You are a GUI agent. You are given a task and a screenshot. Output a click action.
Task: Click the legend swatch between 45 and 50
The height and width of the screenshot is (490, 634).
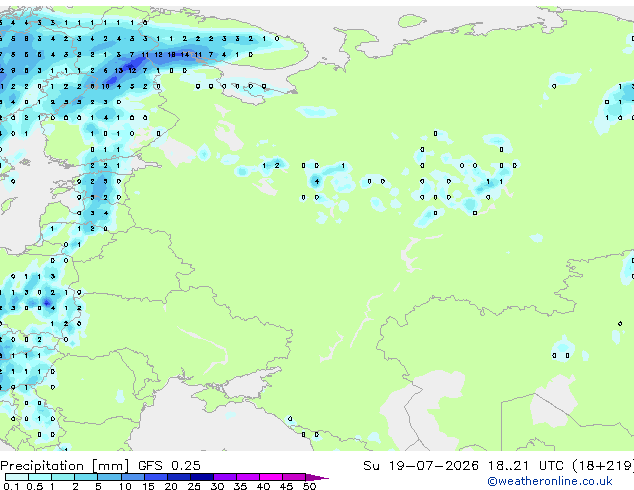click(294, 477)
